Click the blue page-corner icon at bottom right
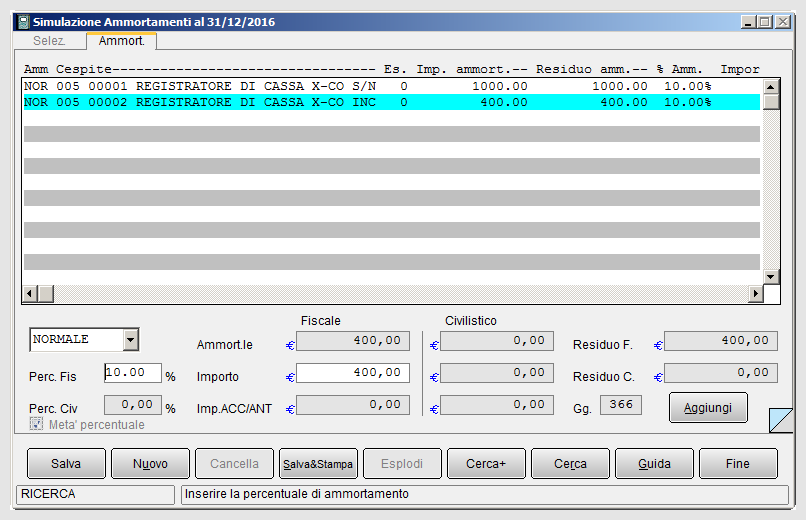806x520 pixels. (781, 420)
